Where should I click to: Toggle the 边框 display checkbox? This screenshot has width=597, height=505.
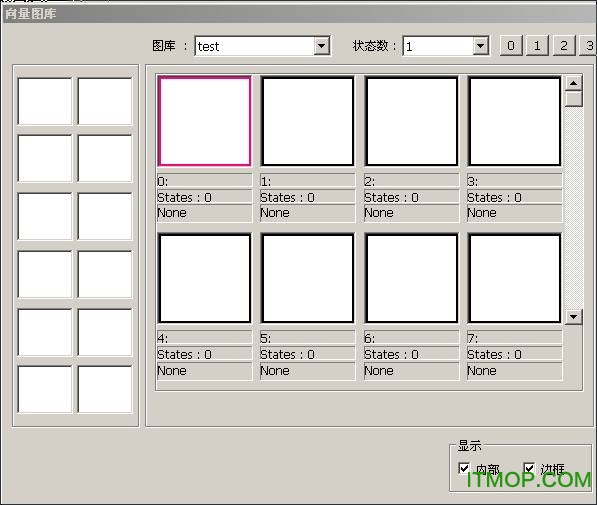[529, 468]
